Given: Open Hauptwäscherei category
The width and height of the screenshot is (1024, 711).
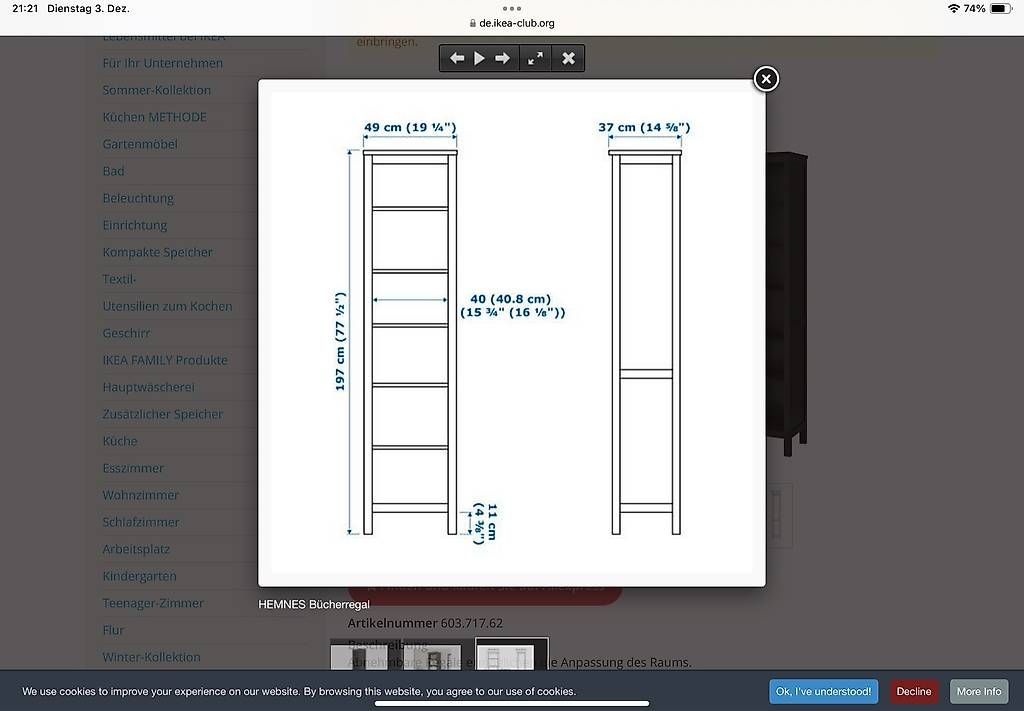Looking at the screenshot, I should point(148,387).
